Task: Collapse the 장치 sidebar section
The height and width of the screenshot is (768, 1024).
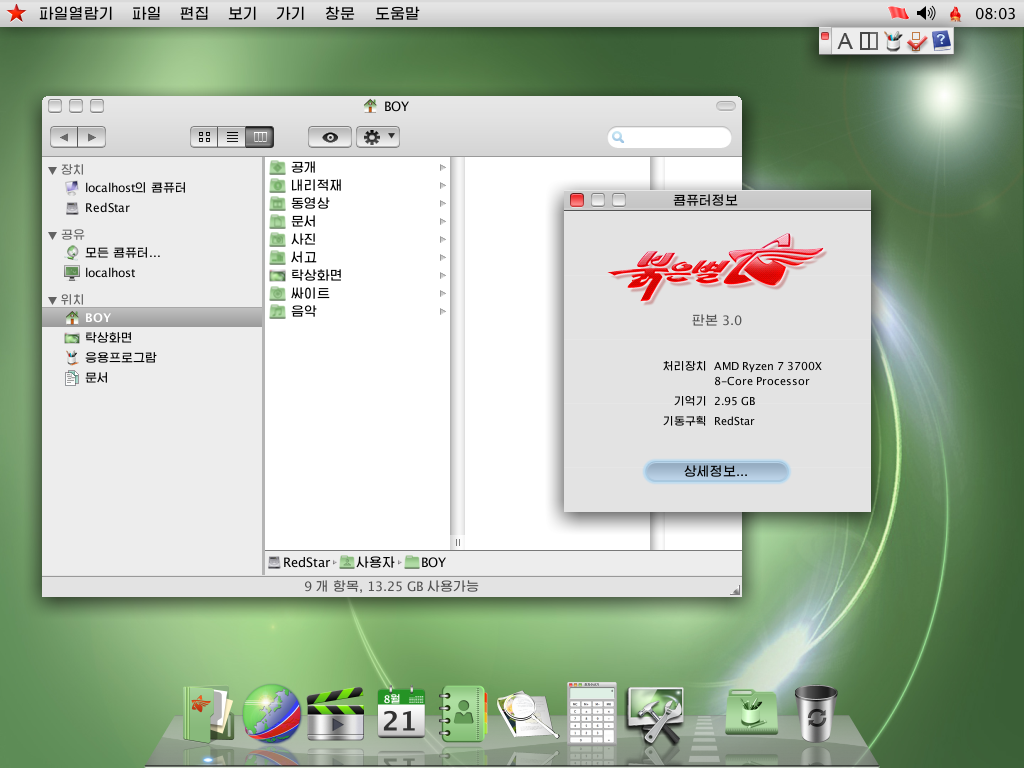Action: pyautogui.click(x=52, y=170)
